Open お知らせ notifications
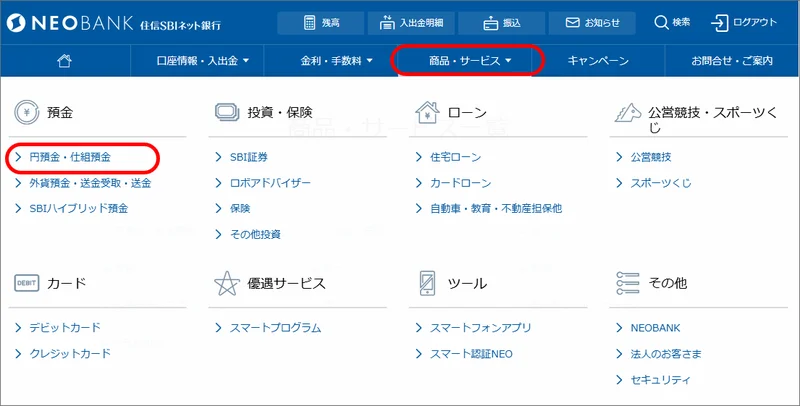Viewport: 800px width, 406px height. (592, 23)
